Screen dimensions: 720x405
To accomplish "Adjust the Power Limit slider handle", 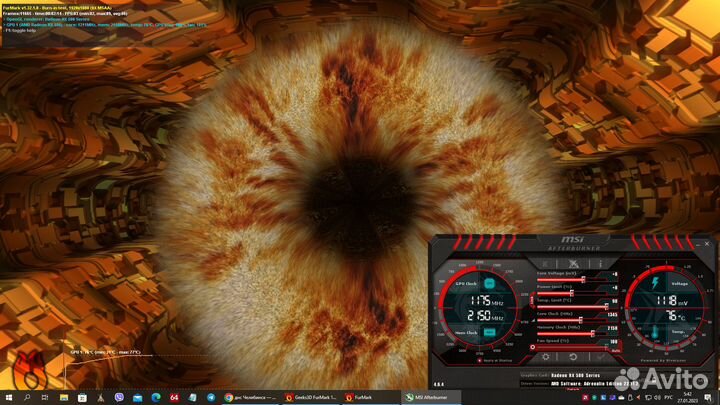I will [572, 293].
